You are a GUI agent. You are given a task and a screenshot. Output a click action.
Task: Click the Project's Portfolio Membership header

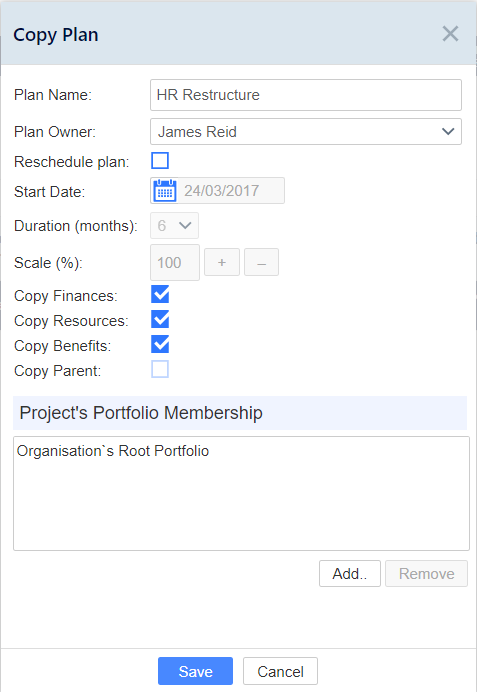[x=240, y=413]
